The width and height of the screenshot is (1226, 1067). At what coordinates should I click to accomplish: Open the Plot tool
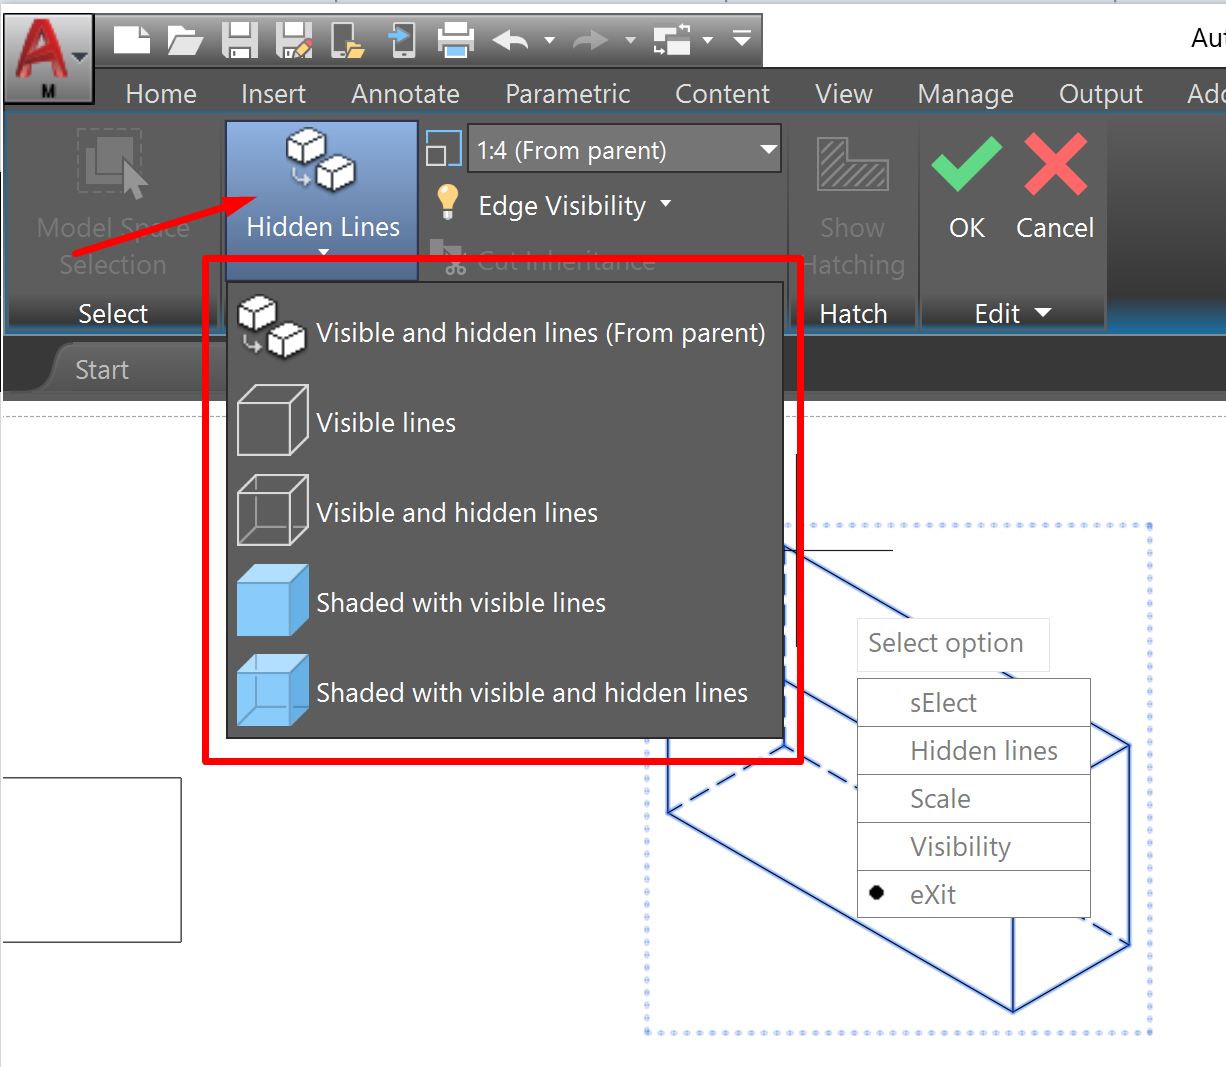click(457, 38)
